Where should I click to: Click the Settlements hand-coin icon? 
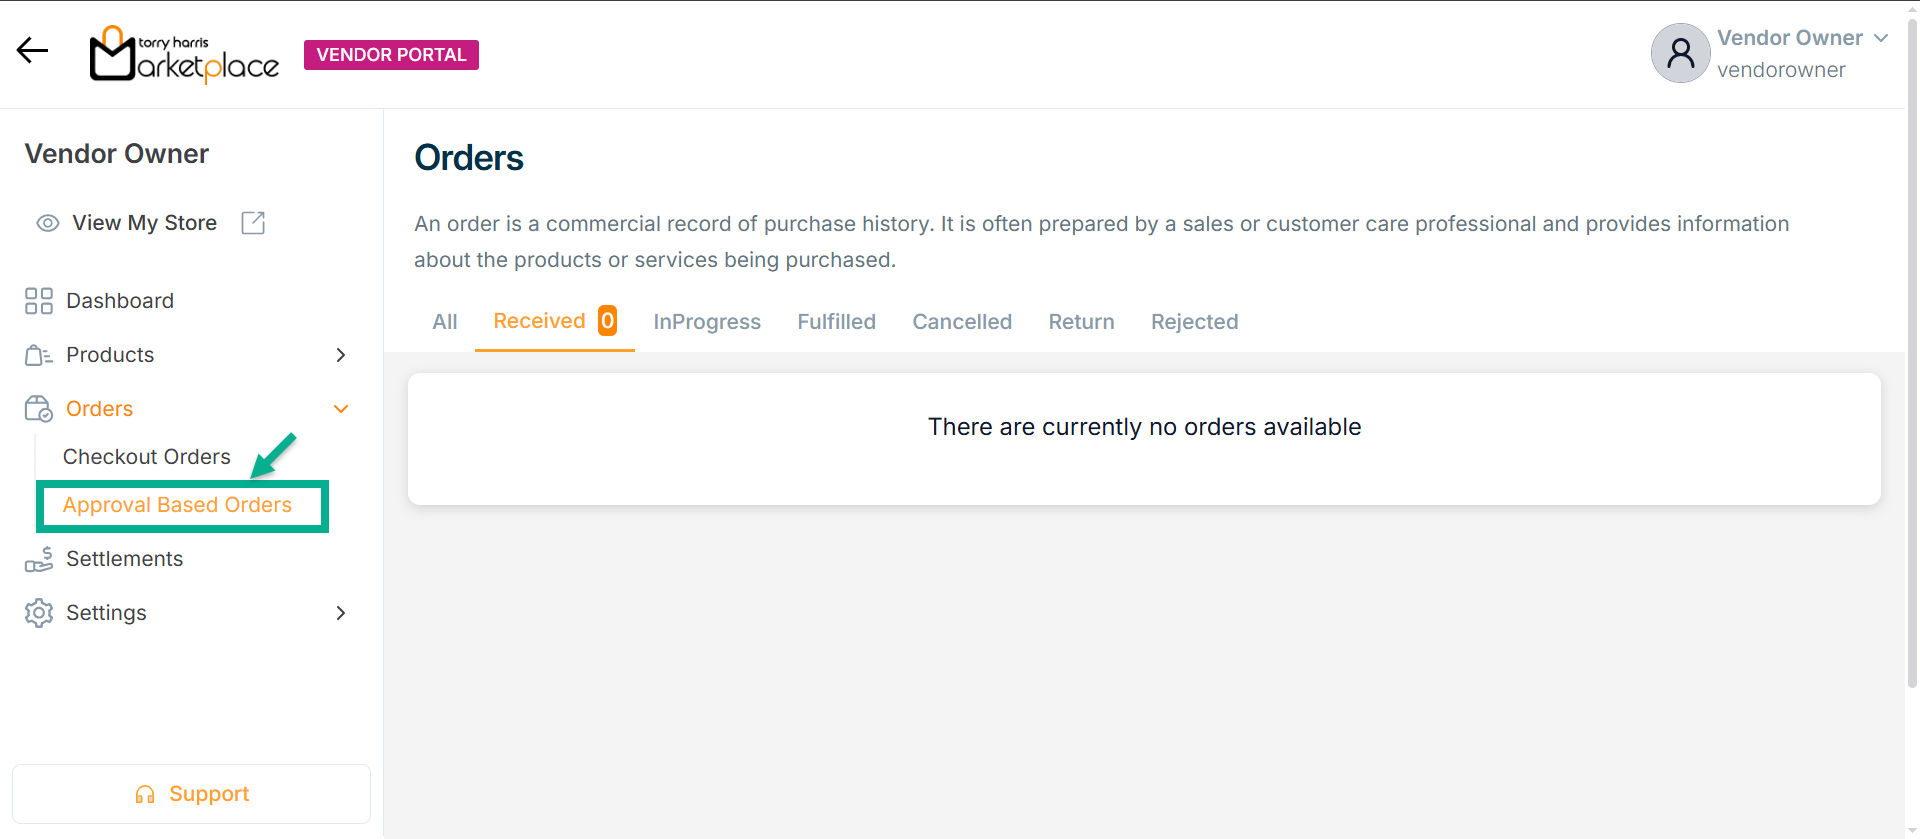[39, 559]
